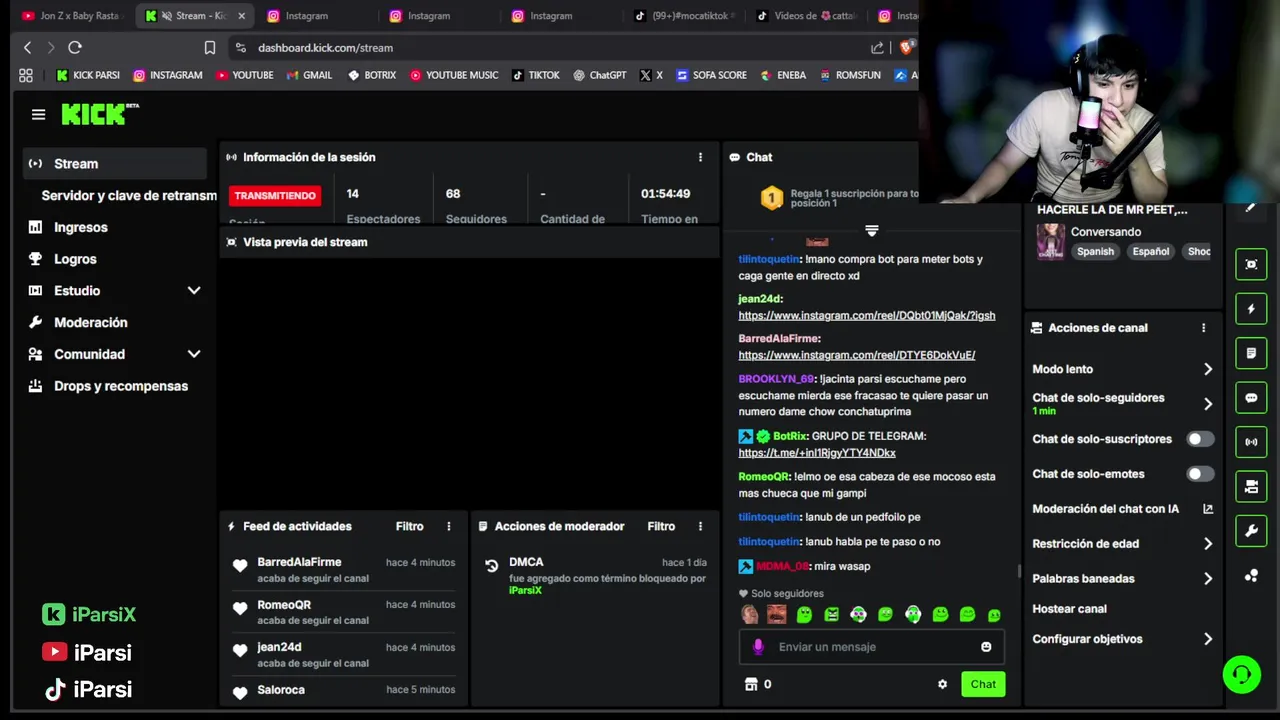The height and width of the screenshot is (720, 1280).
Task: Click the address bar URL dashboard.kick.com/stream
Action: tap(325, 47)
